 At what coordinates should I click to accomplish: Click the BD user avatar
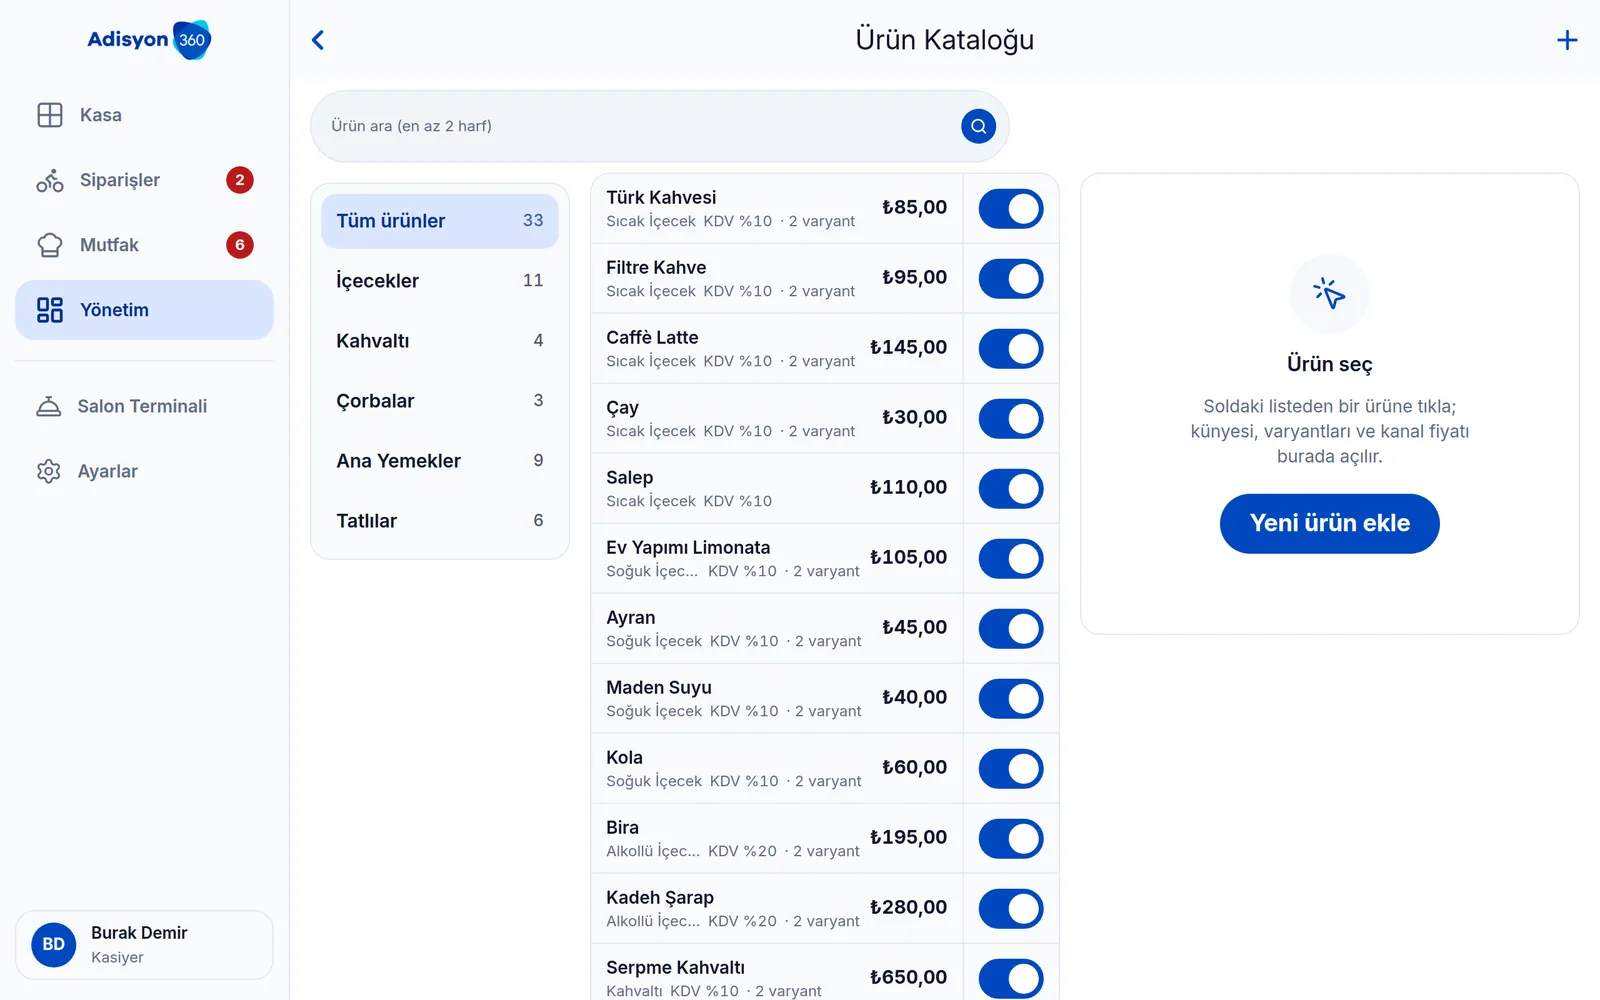(54, 945)
